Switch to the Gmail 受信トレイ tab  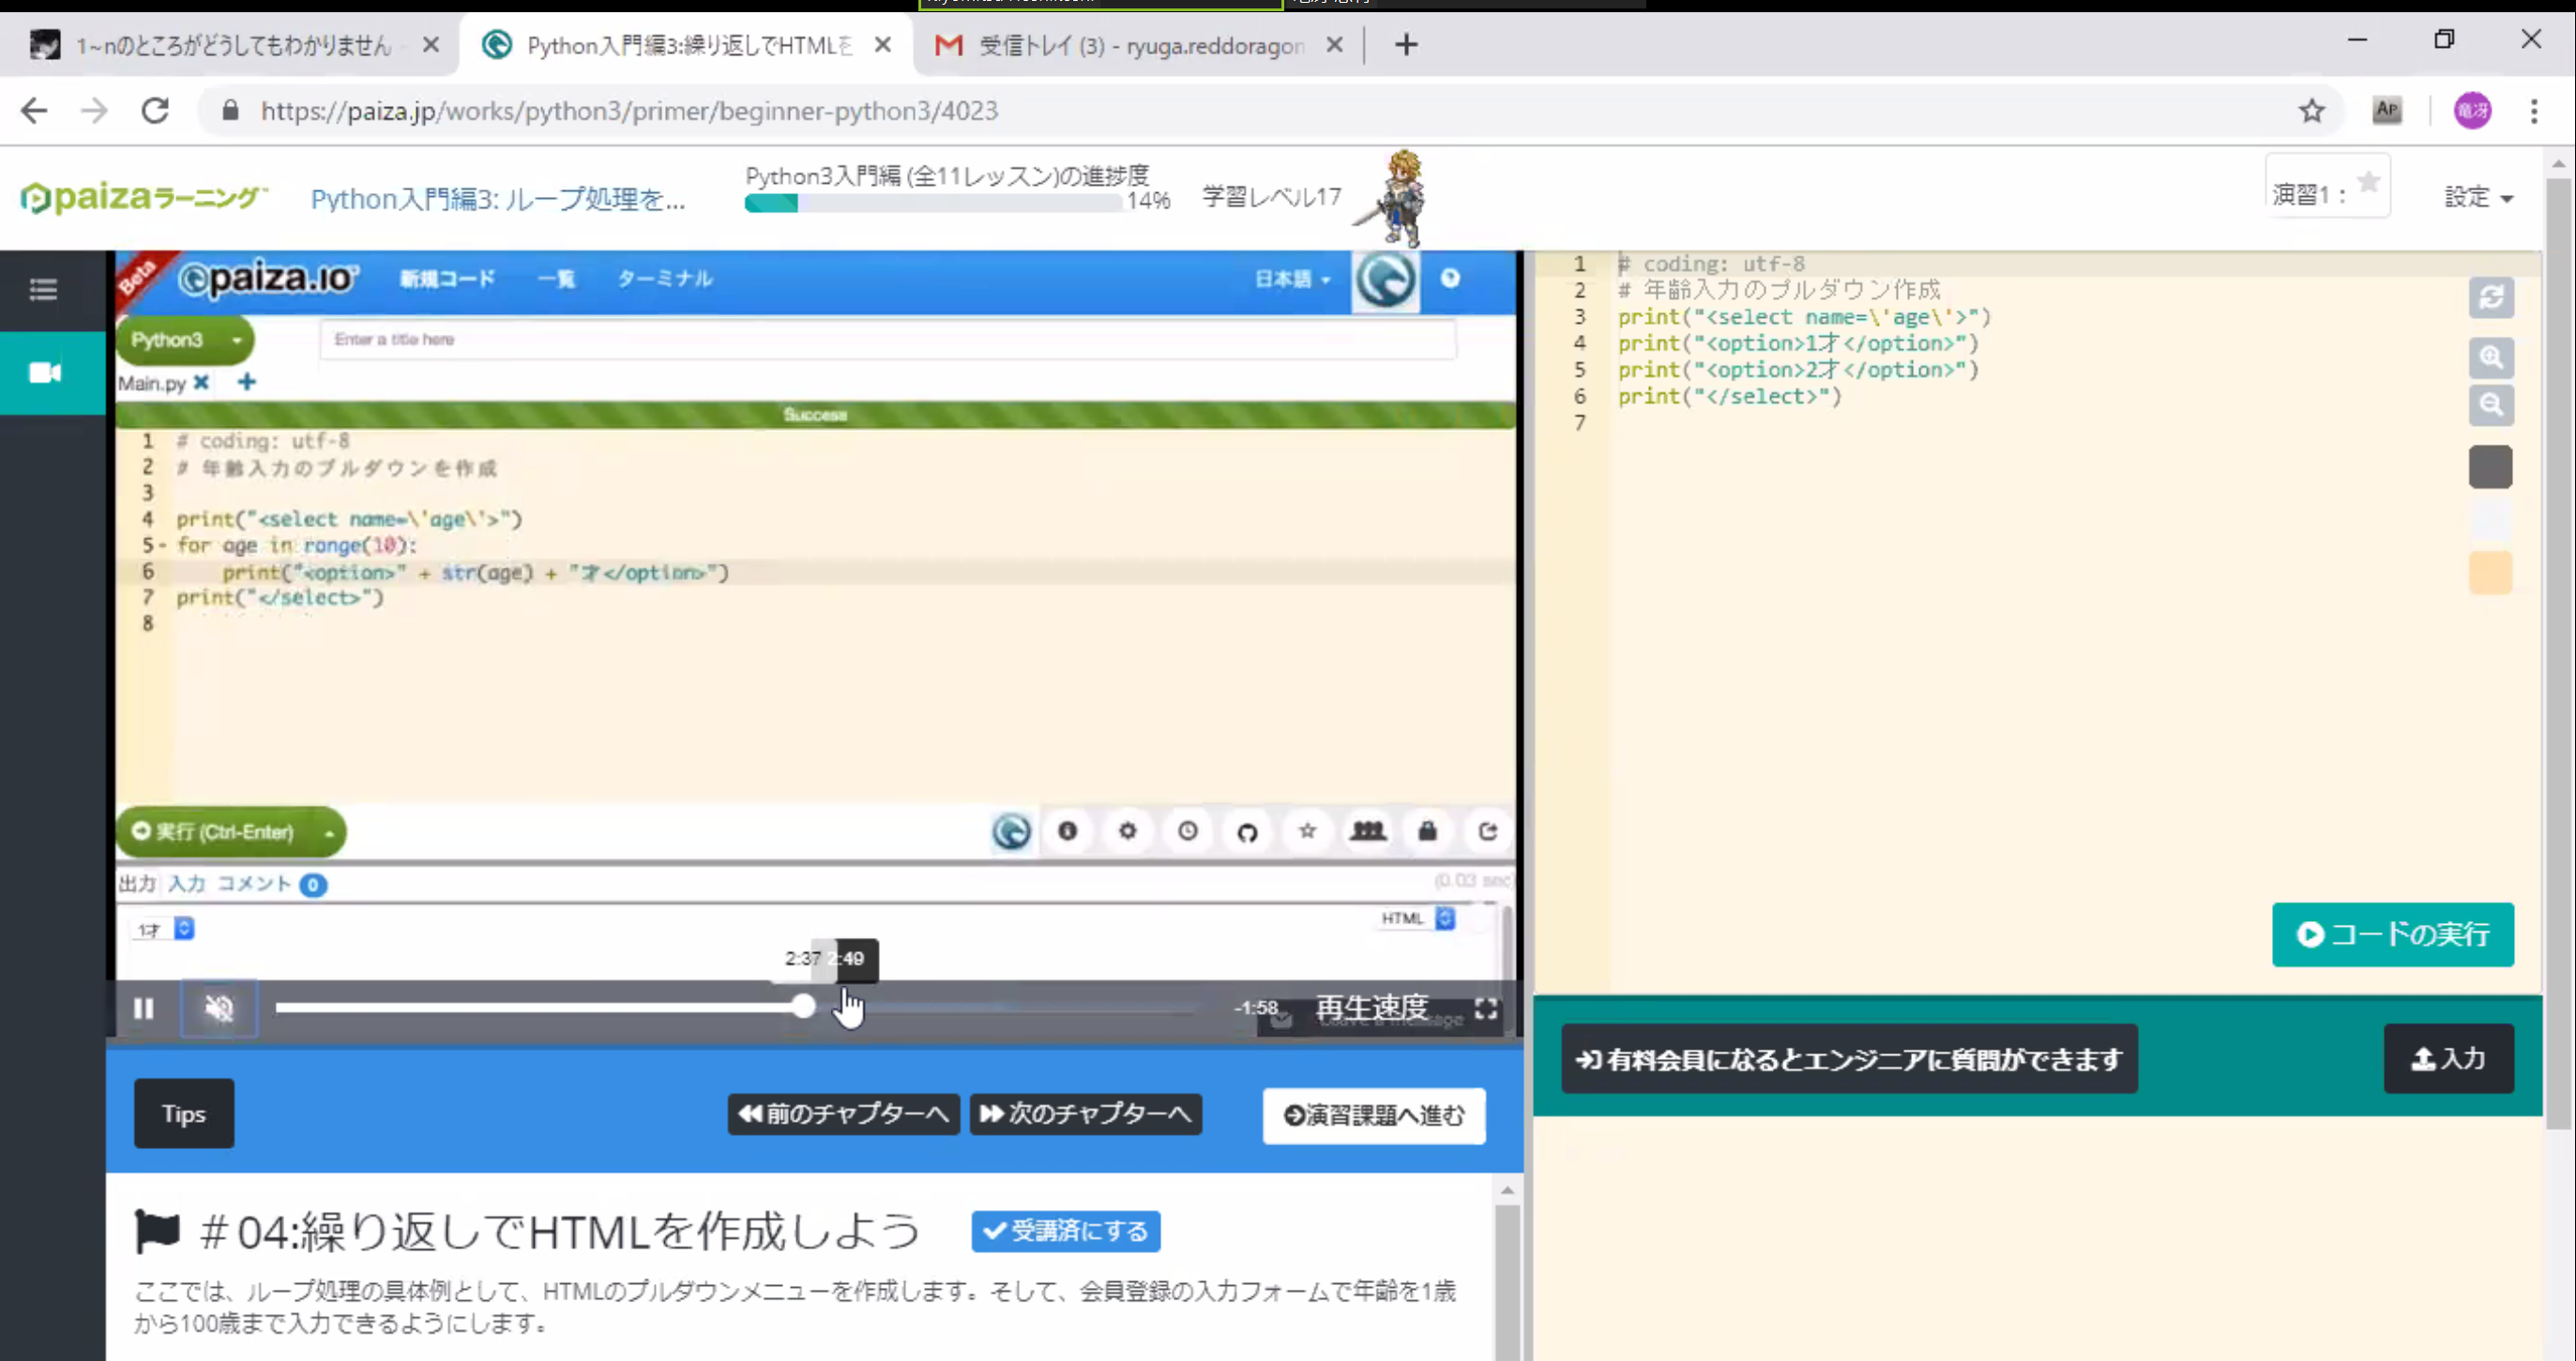point(1140,45)
